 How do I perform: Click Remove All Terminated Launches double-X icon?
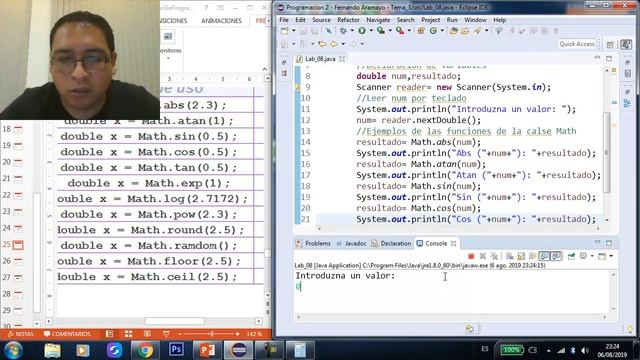pyautogui.click(x=494, y=256)
